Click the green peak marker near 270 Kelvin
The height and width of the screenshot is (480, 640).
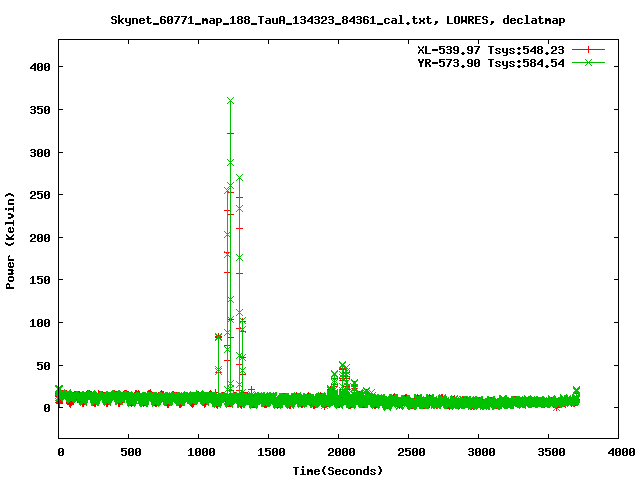(x=240, y=178)
